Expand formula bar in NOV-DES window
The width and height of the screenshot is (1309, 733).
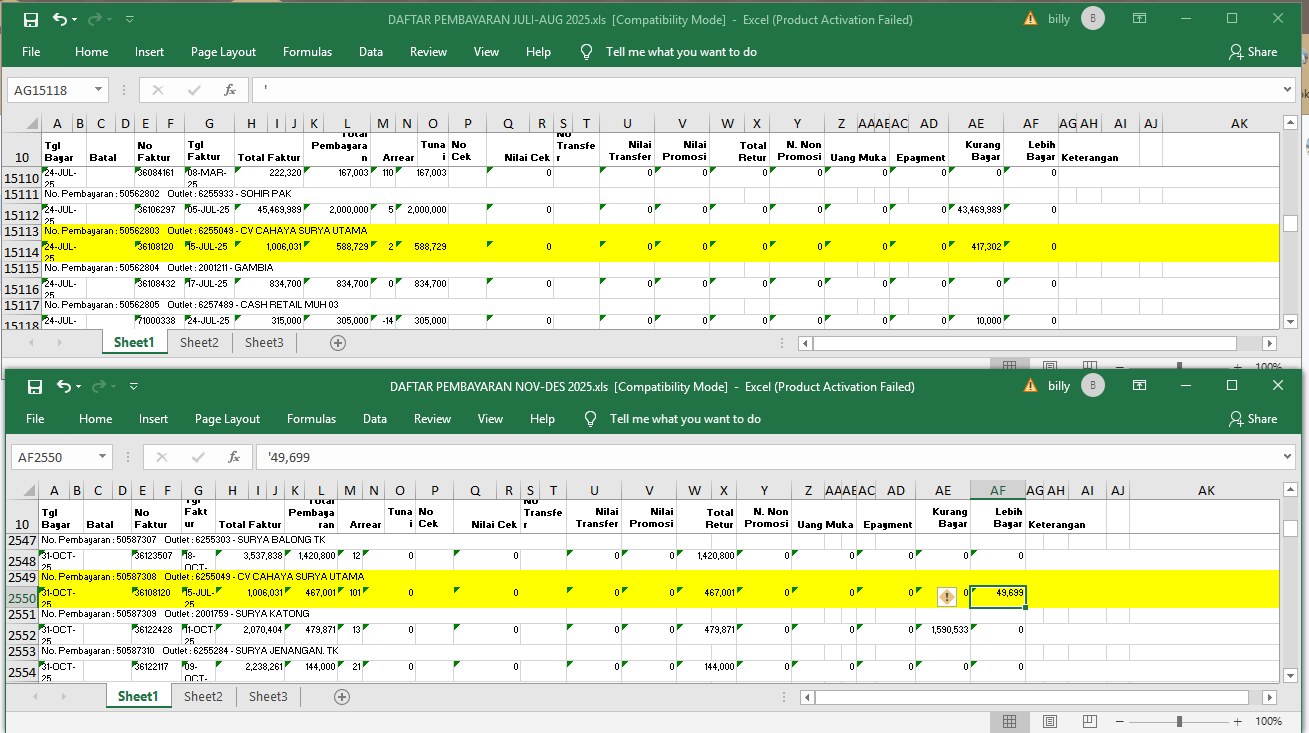[x=1286, y=457]
